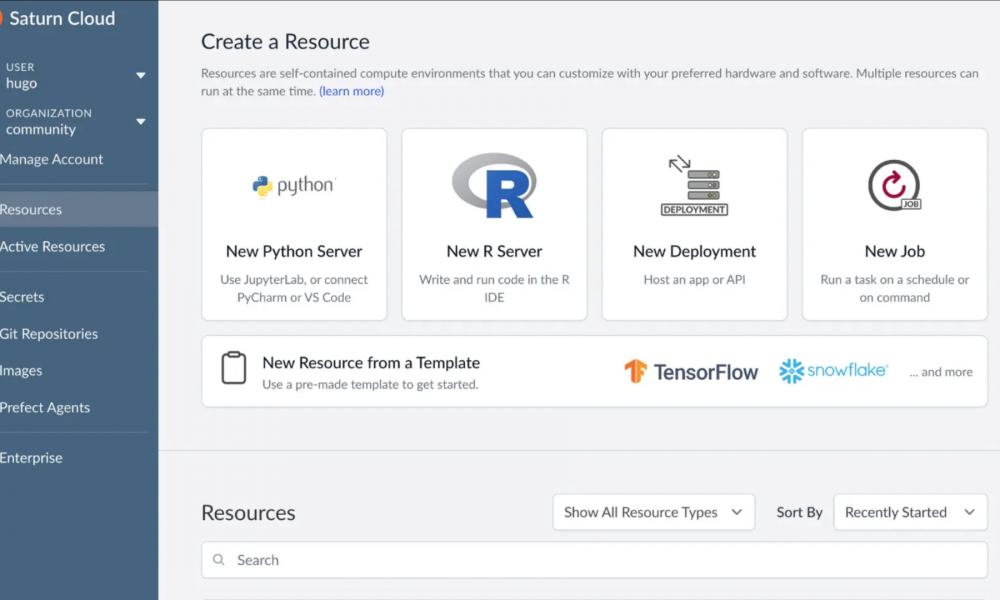
Task: Click the TensorFlow logo
Action: [x=691, y=372]
